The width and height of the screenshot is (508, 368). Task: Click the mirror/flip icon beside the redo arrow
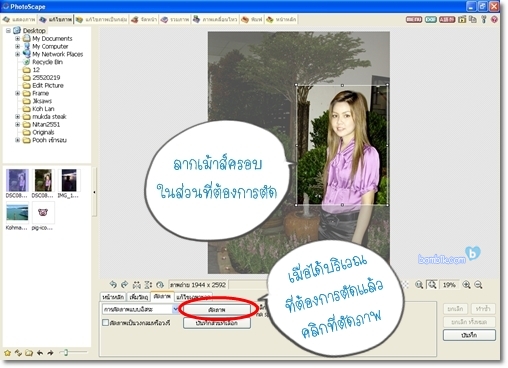(x=137, y=285)
